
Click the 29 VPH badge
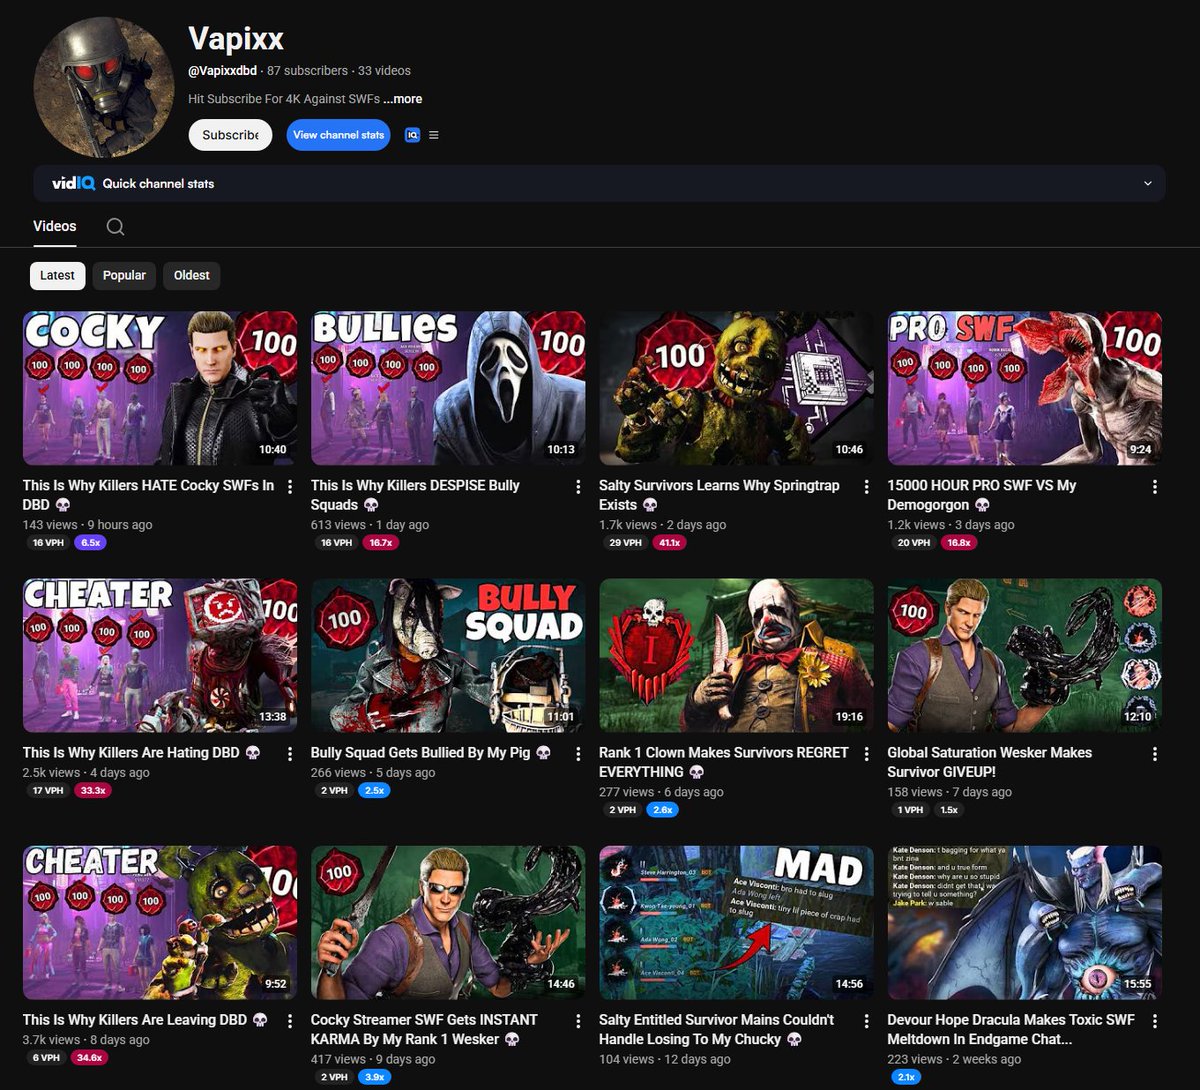[625, 543]
